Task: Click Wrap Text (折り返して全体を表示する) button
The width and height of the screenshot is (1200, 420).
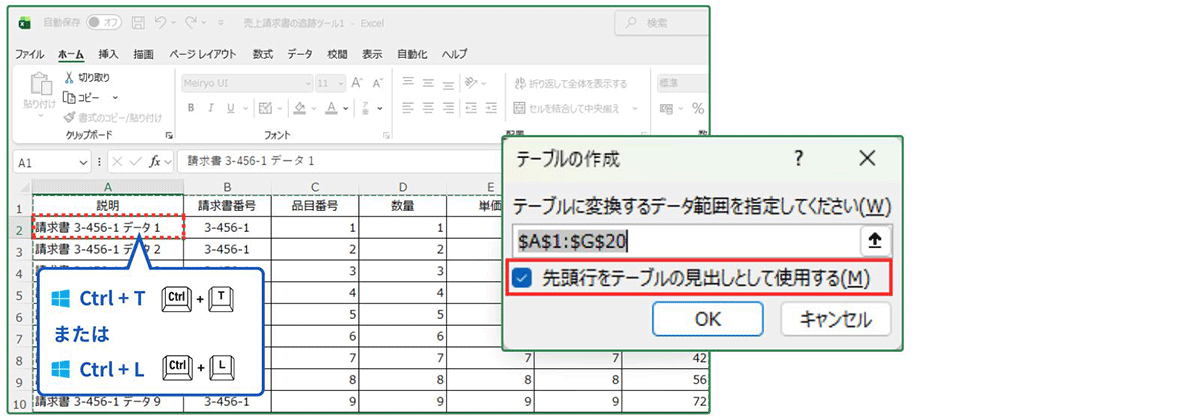Action: (570, 84)
